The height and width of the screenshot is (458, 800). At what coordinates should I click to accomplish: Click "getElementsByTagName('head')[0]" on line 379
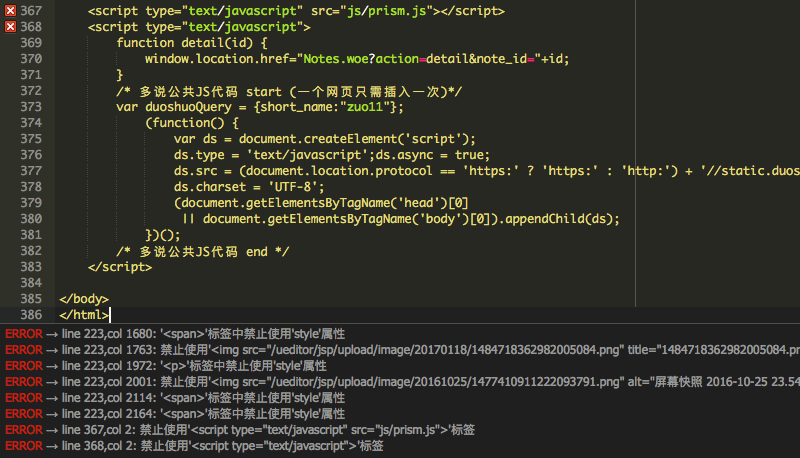tap(357, 203)
